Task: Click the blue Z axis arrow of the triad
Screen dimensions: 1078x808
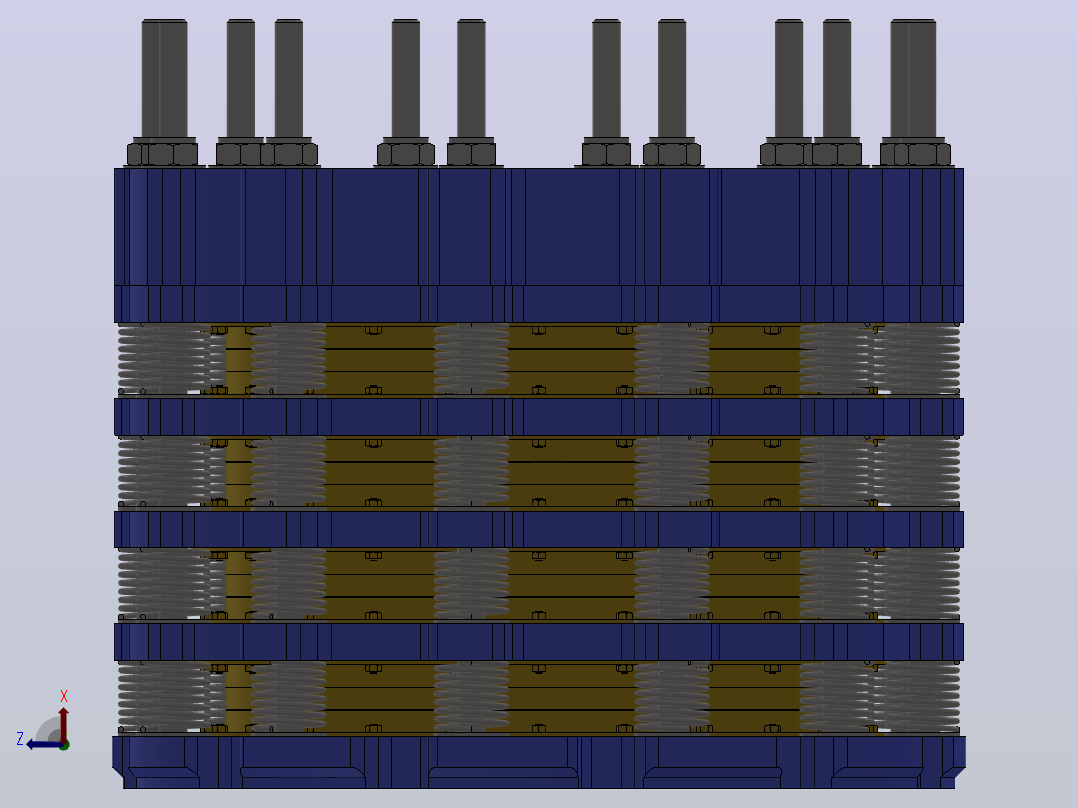Action: pos(43,745)
